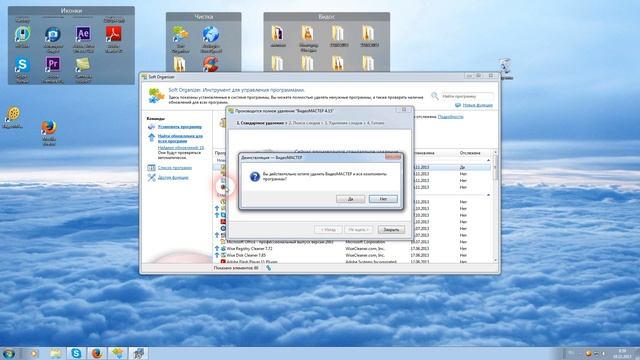
Task: Open Adobe After Effects desktop shortcut
Action: tap(83, 33)
